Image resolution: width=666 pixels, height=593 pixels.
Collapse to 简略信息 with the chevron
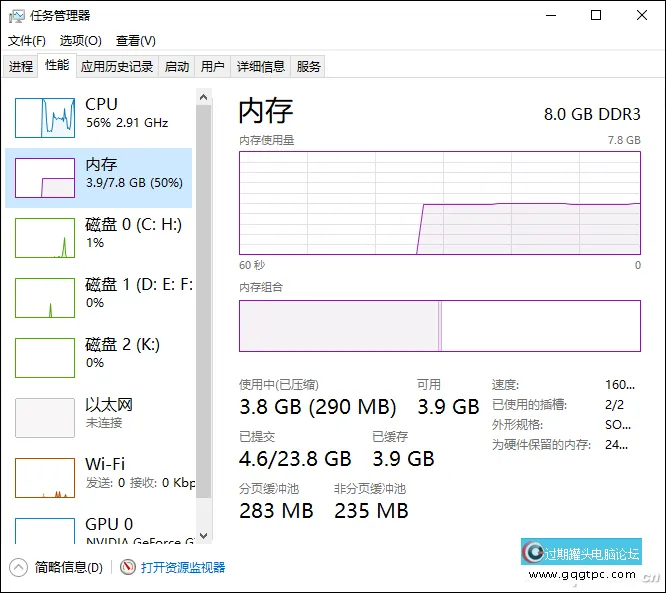pos(18,567)
